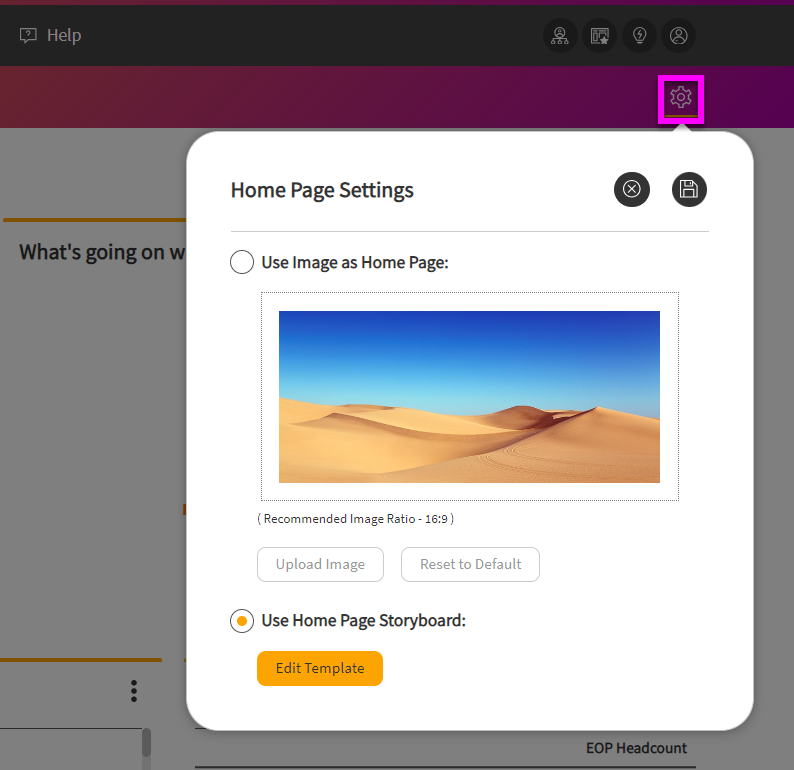
Task: Click the gear settings icon
Action: pyautogui.click(x=681, y=98)
